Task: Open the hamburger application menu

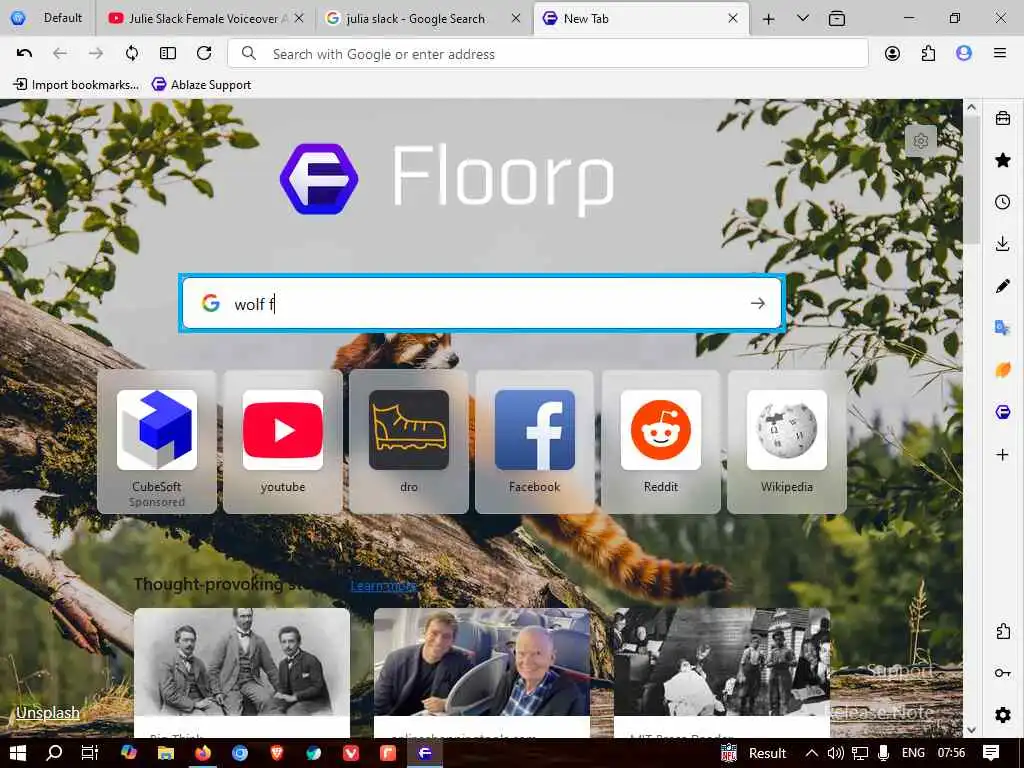Action: [1000, 54]
